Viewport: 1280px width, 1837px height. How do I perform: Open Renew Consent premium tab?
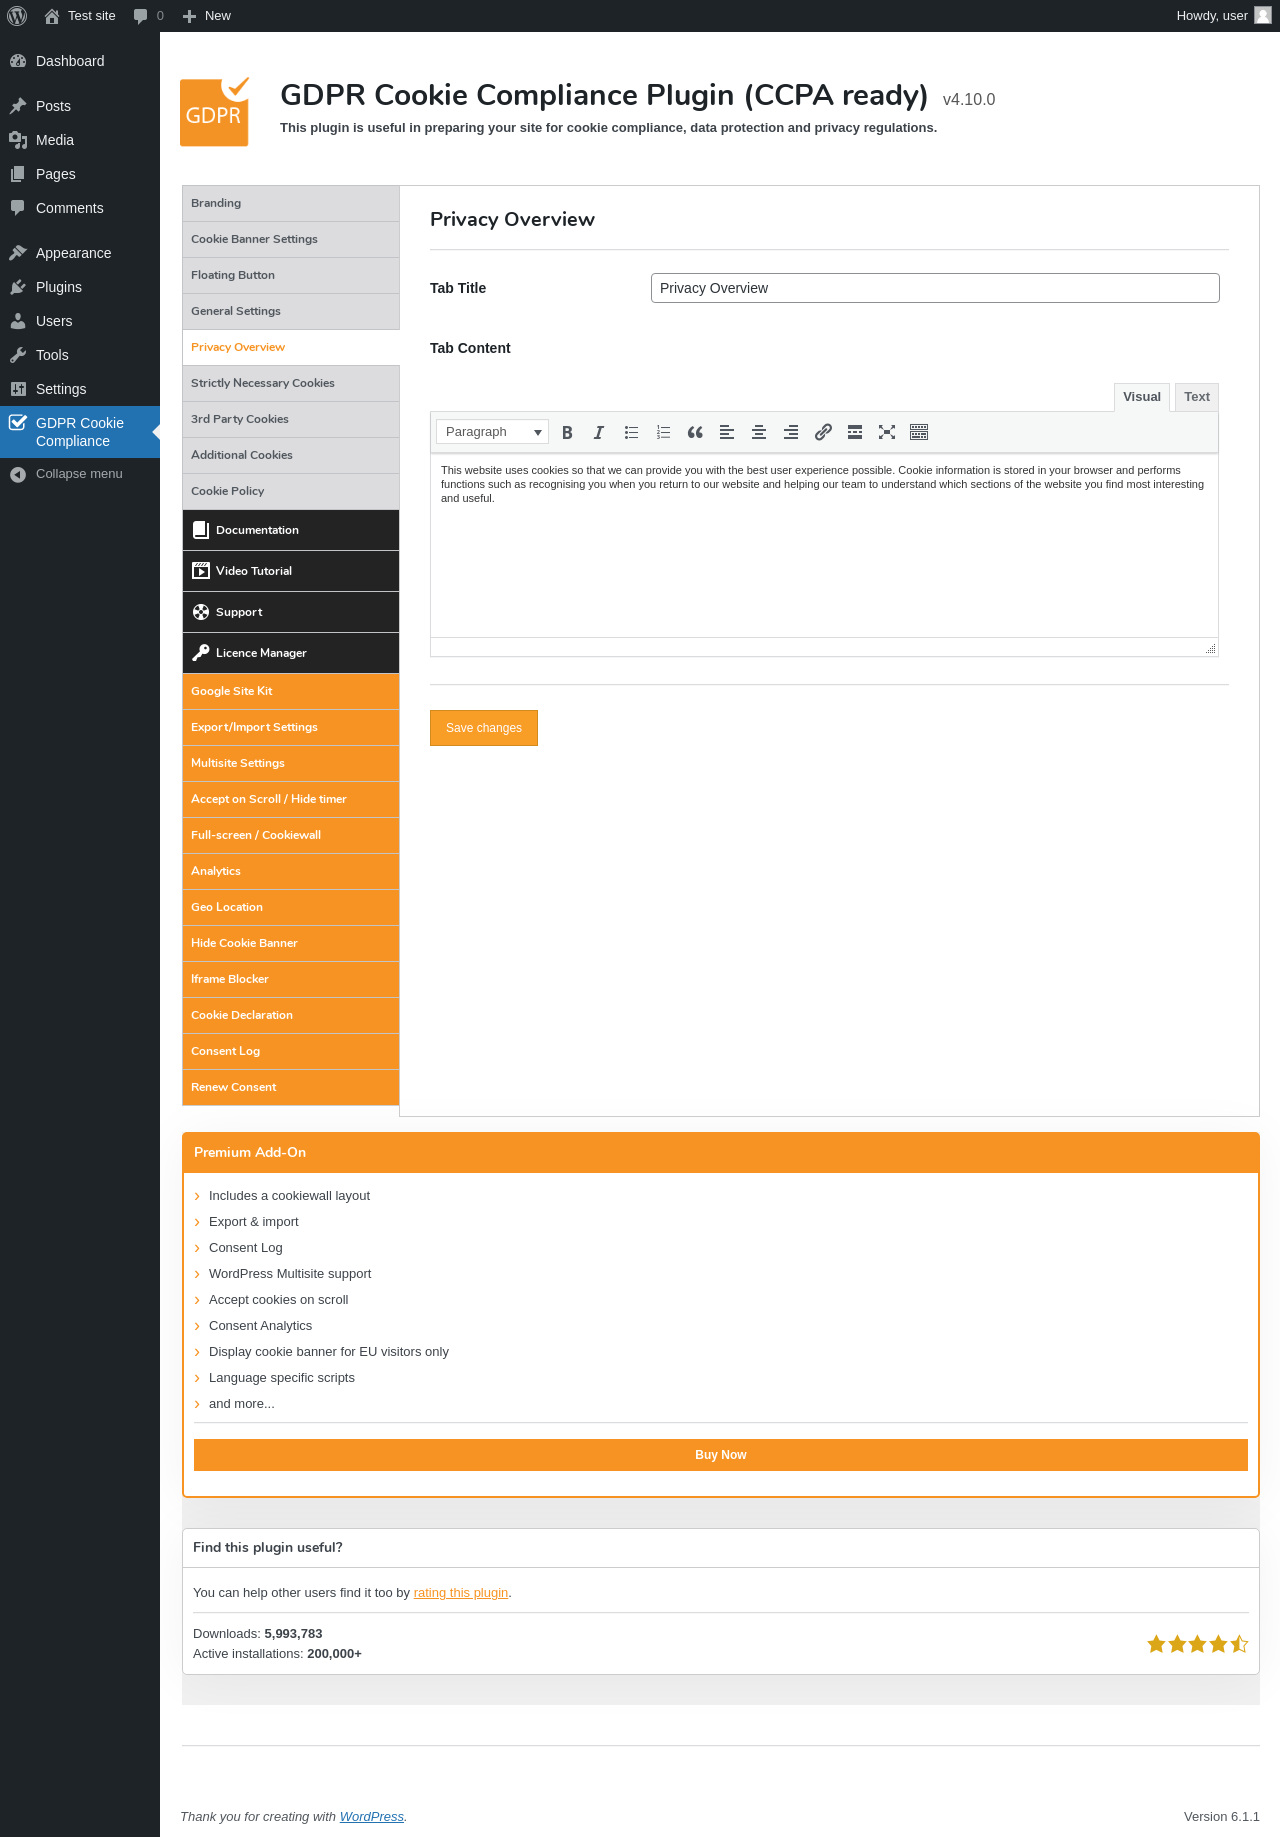pos(291,1087)
